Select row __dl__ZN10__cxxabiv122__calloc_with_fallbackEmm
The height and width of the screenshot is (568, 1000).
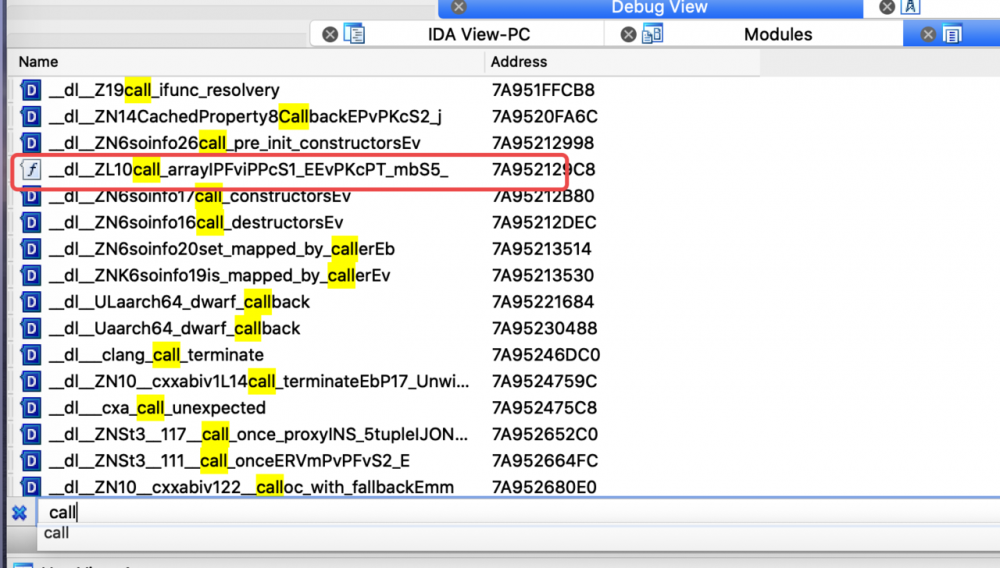(x=251, y=487)
